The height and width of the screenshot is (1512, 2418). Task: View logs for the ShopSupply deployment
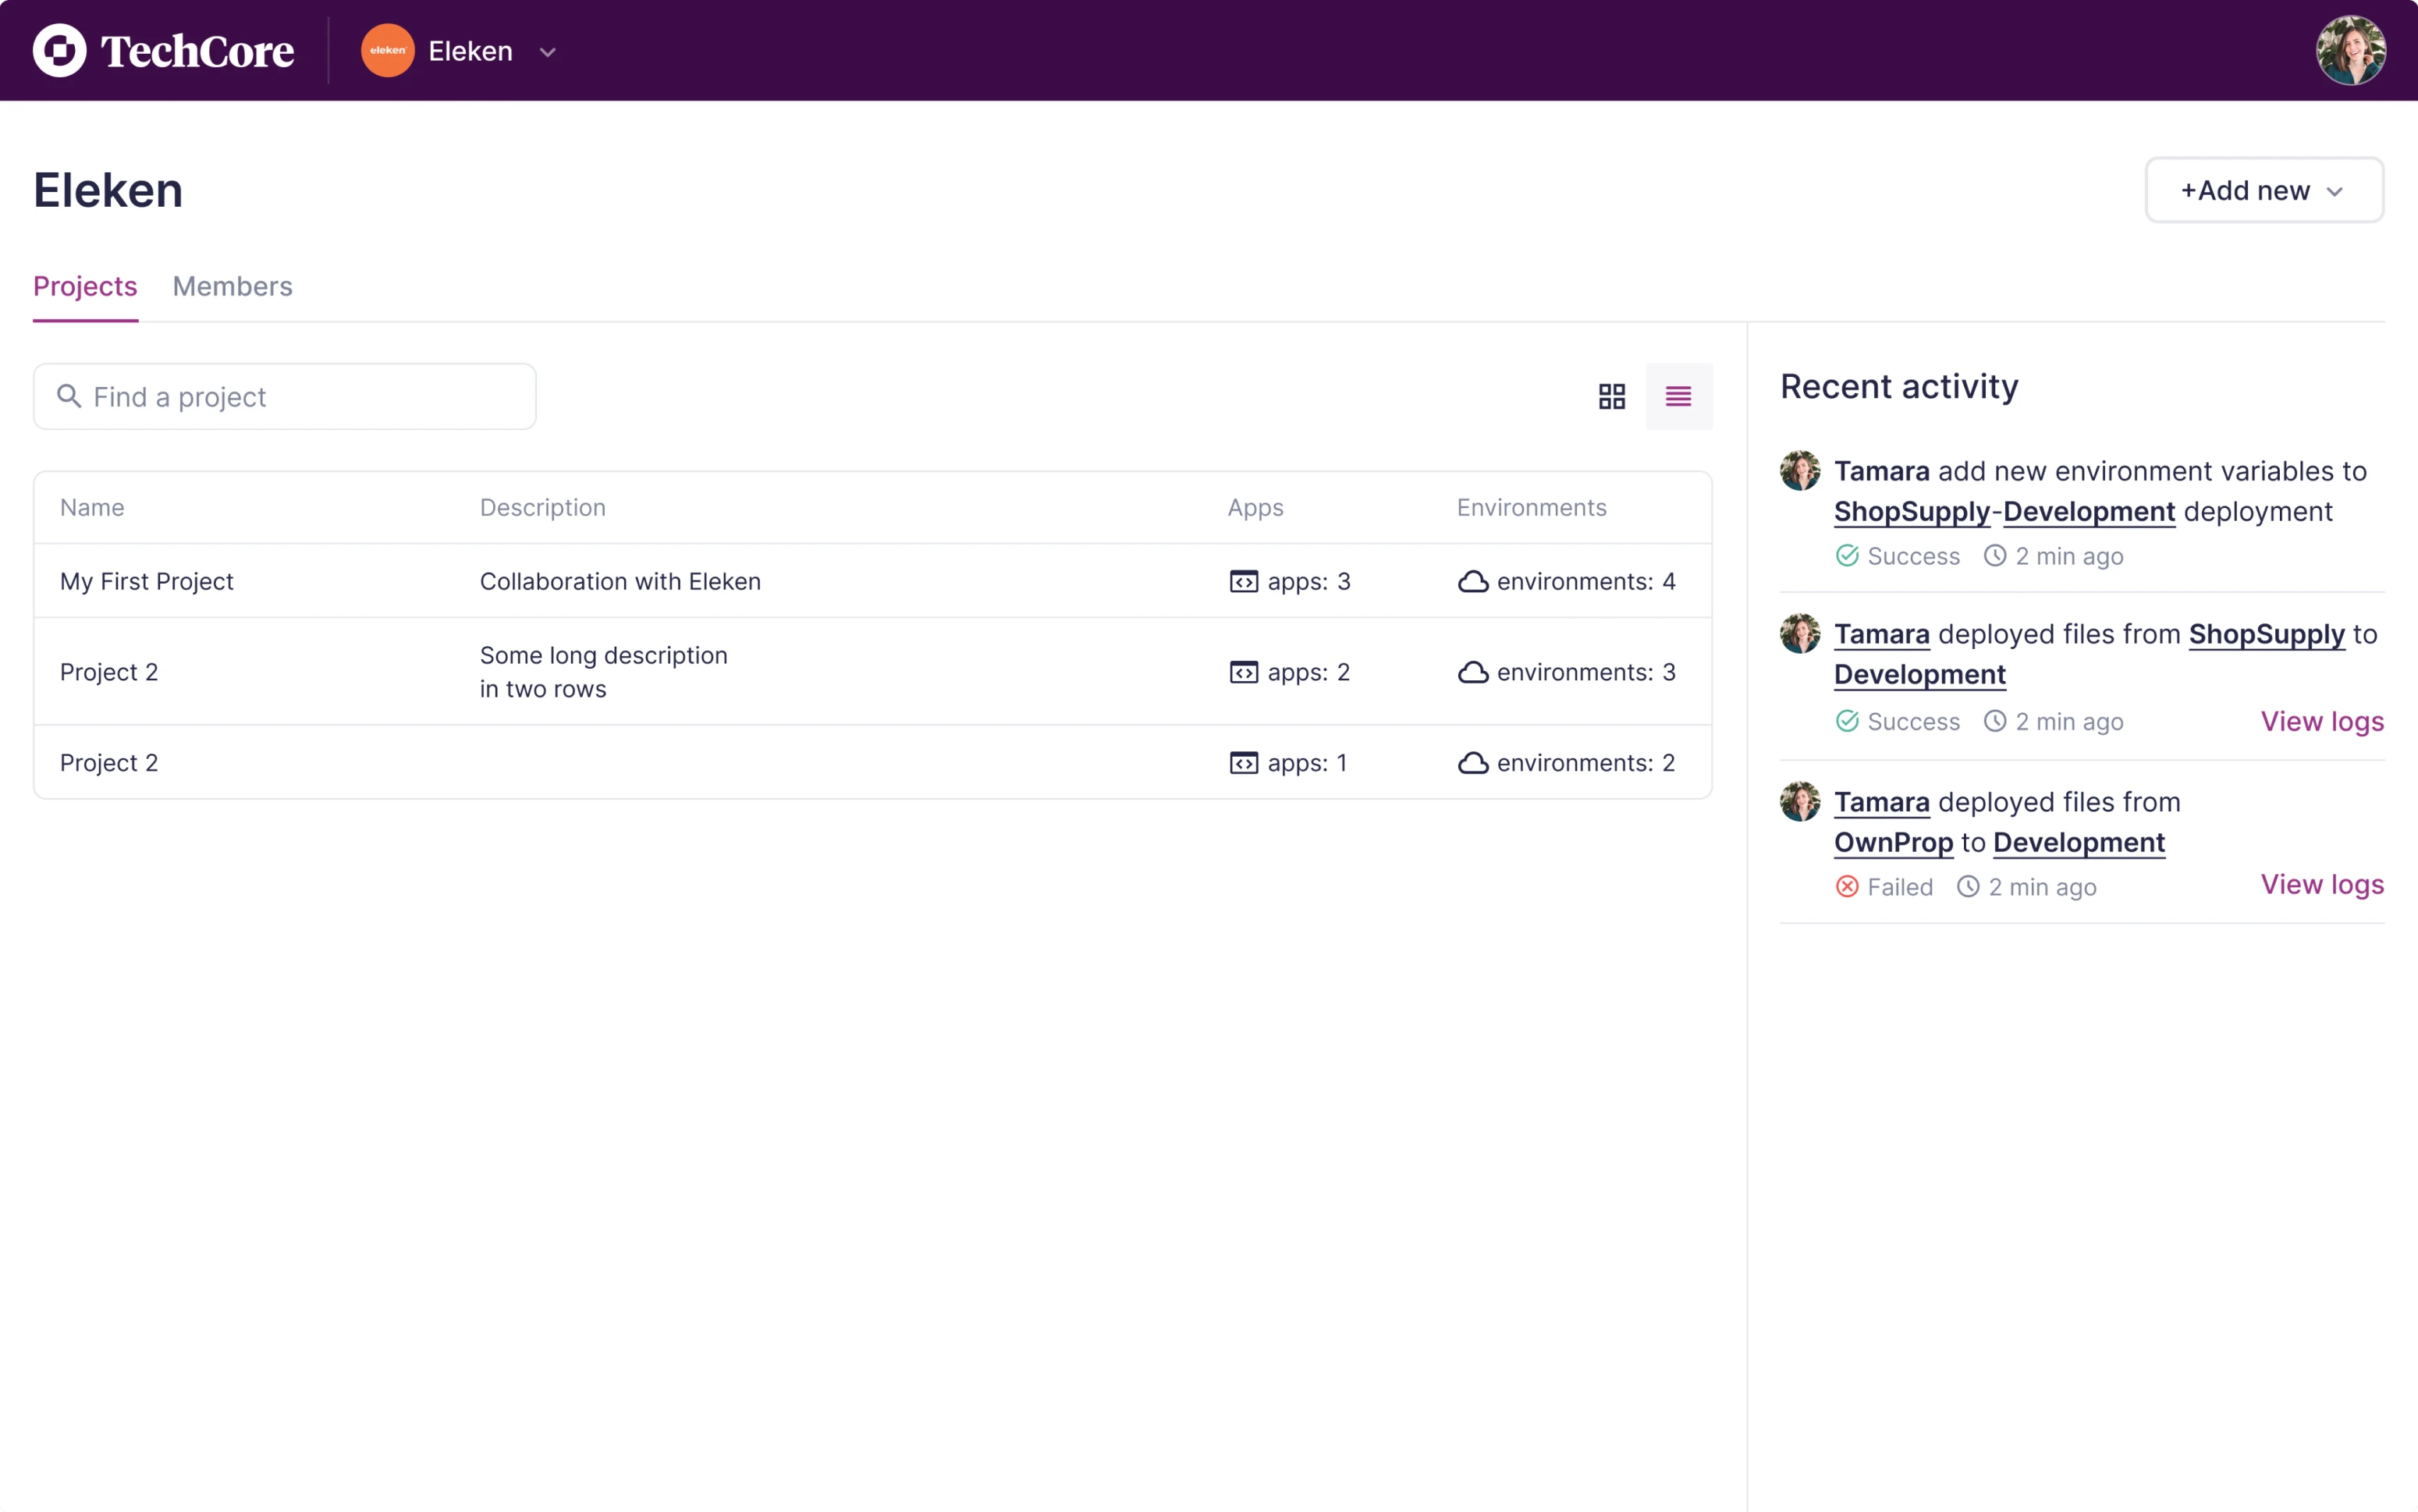coord(2322,721)
